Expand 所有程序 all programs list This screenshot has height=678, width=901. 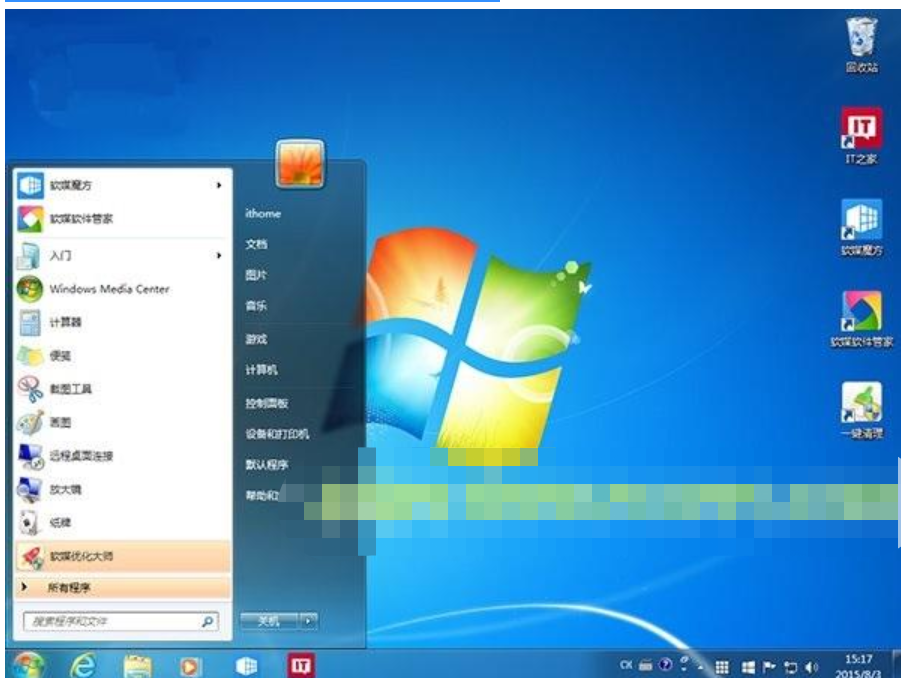(122, 587)
